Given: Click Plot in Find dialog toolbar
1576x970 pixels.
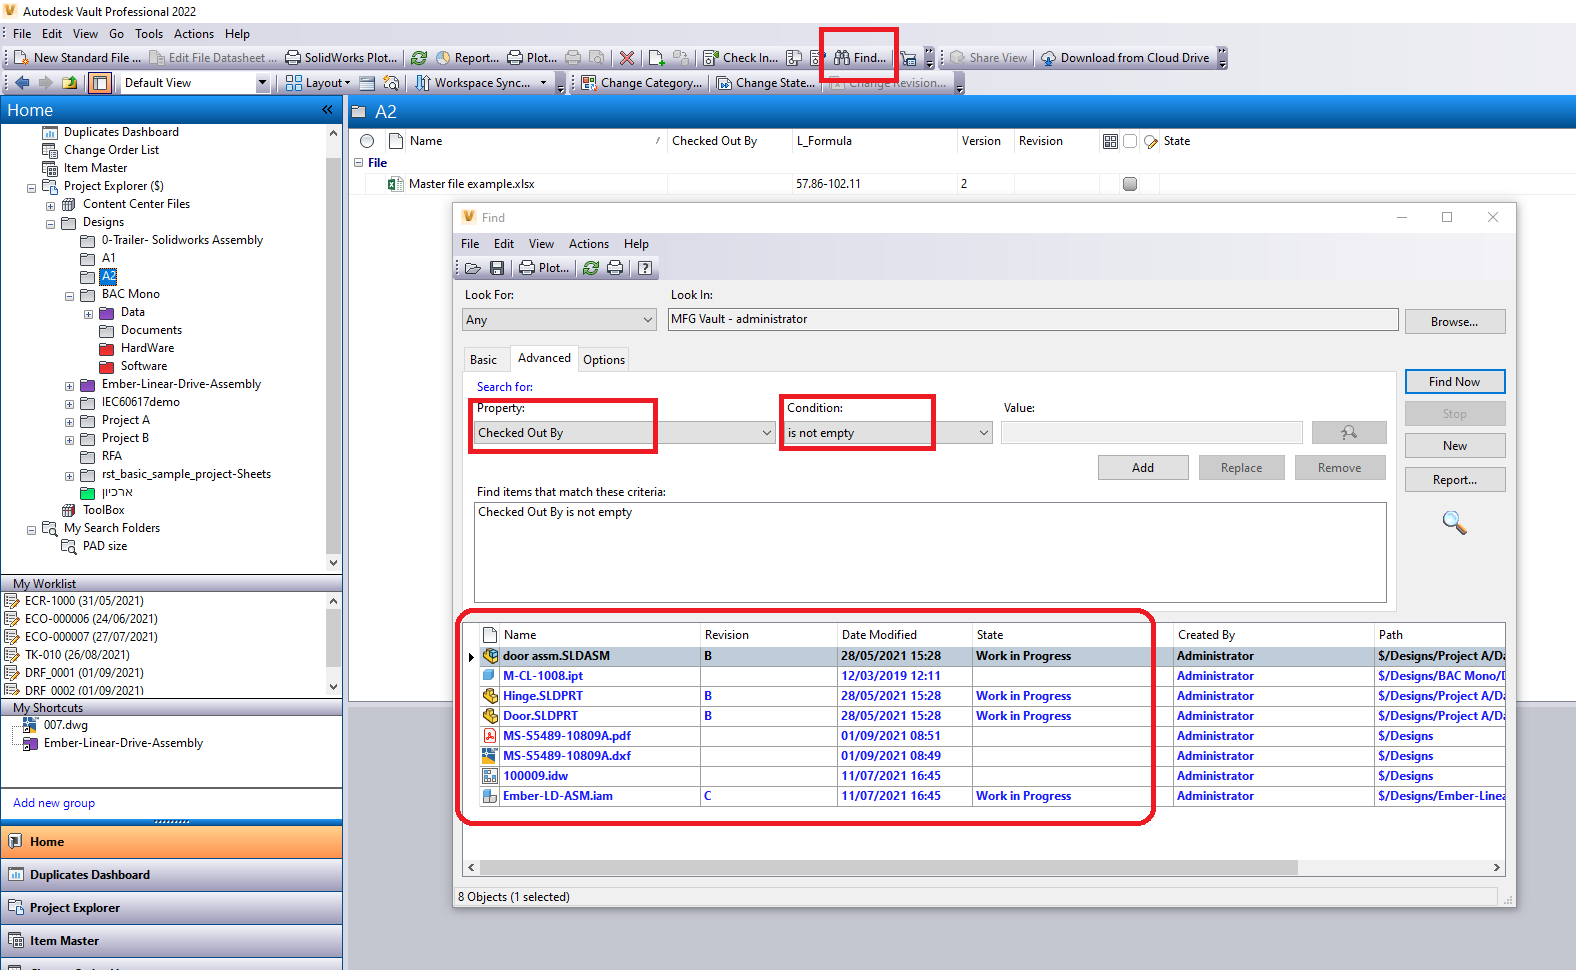Looking at the screenshot, I should point(545,268).
